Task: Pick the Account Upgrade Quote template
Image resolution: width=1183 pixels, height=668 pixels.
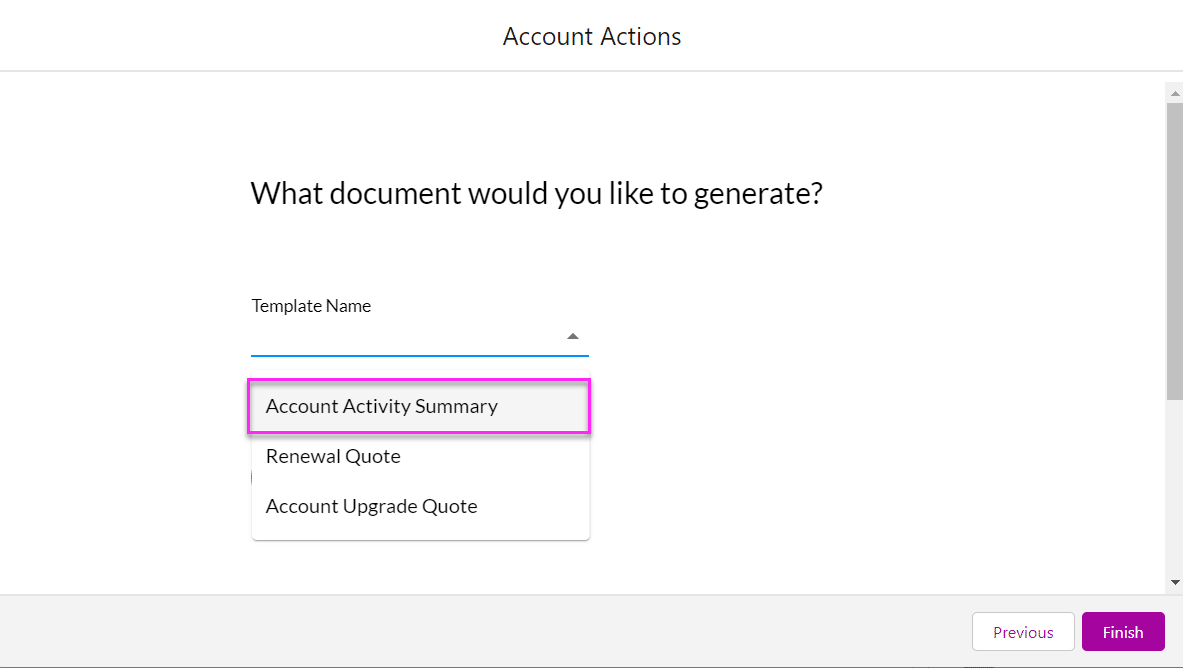Action: [x=371, y=507]
